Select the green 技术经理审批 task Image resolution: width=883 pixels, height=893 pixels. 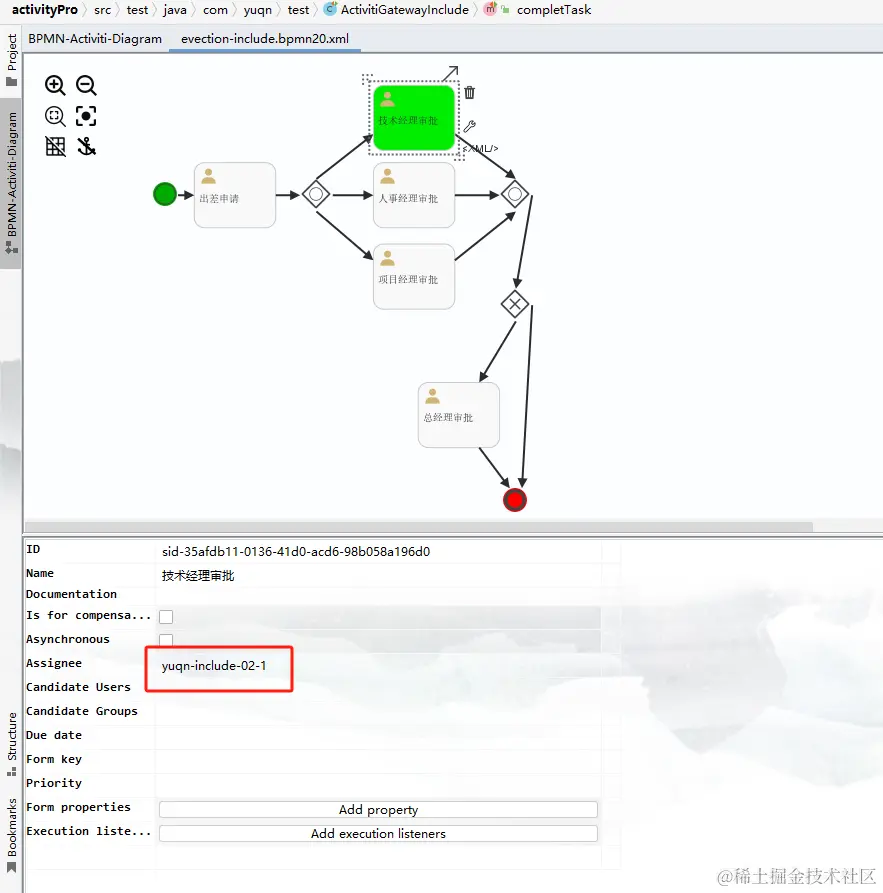pyautogui.click(x=414, y=118)
